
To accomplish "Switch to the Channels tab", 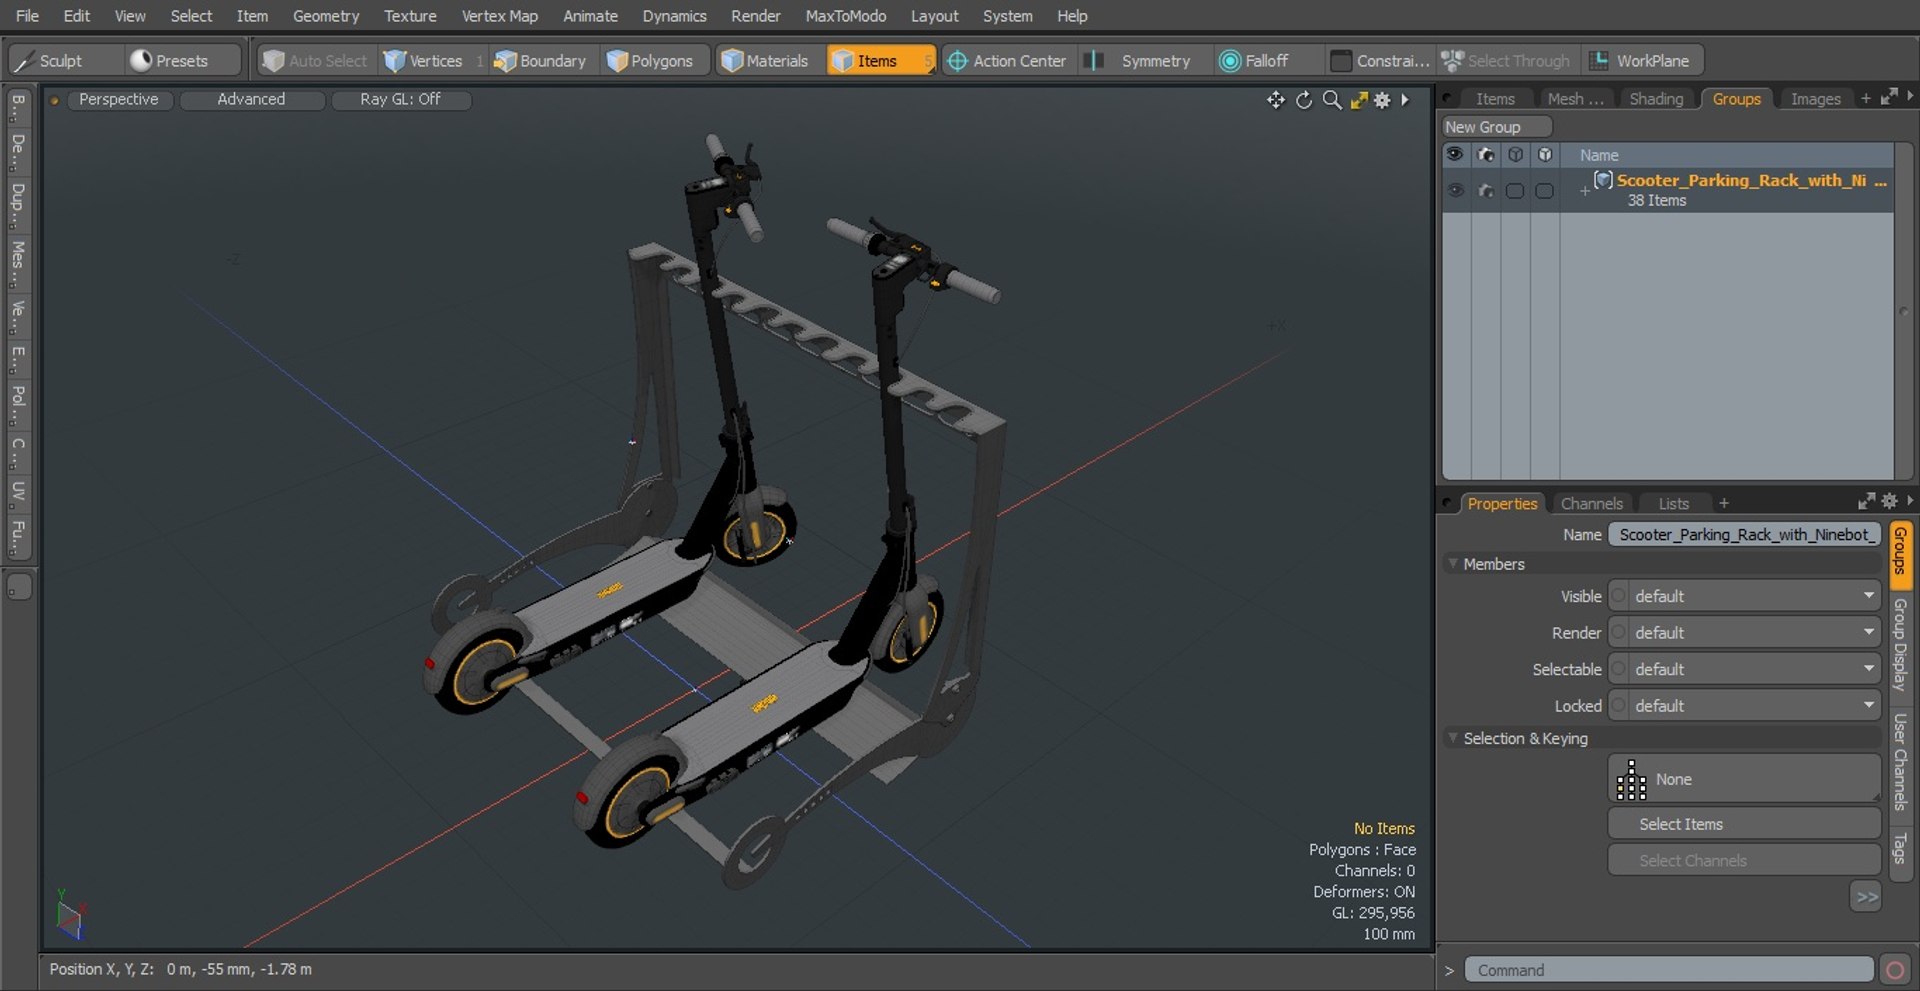I will [1591, 504].
